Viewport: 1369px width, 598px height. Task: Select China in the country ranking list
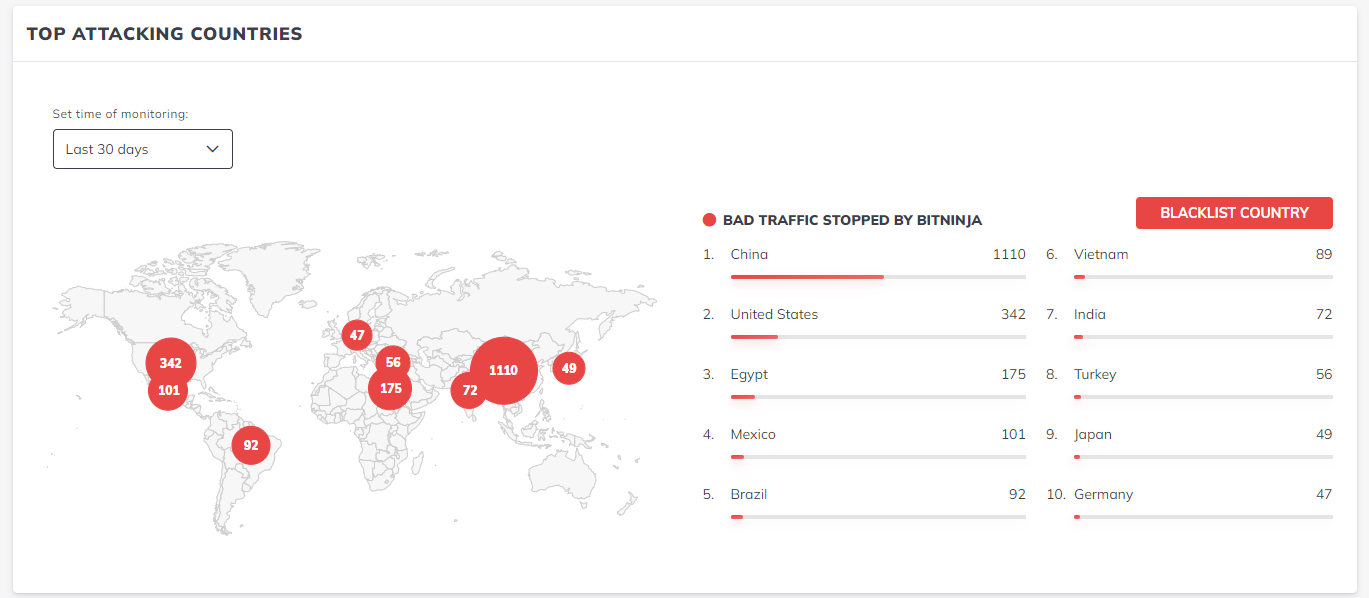749,254
